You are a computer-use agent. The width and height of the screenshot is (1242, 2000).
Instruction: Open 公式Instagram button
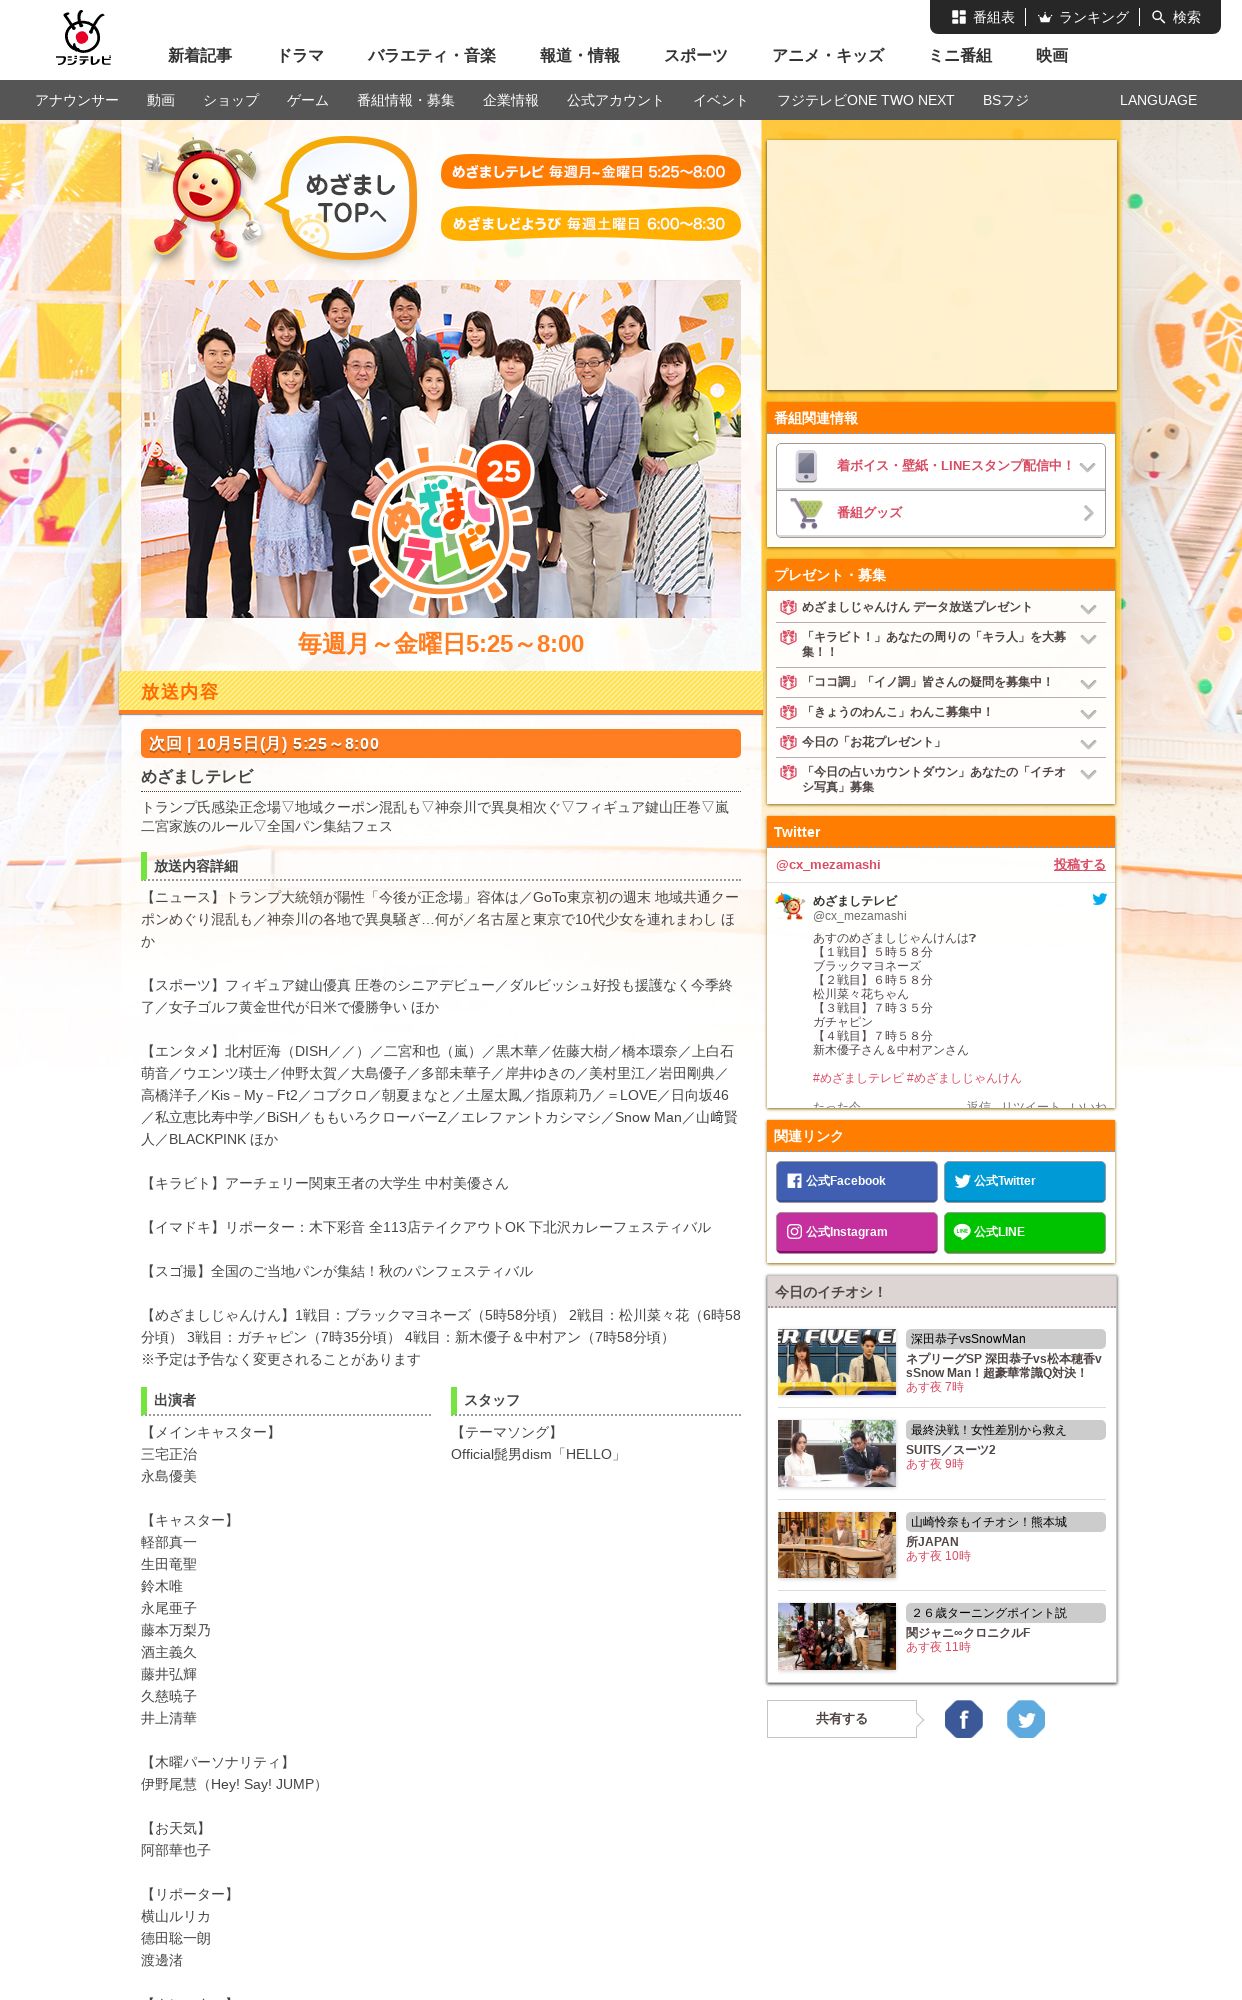click(857, 1232)
